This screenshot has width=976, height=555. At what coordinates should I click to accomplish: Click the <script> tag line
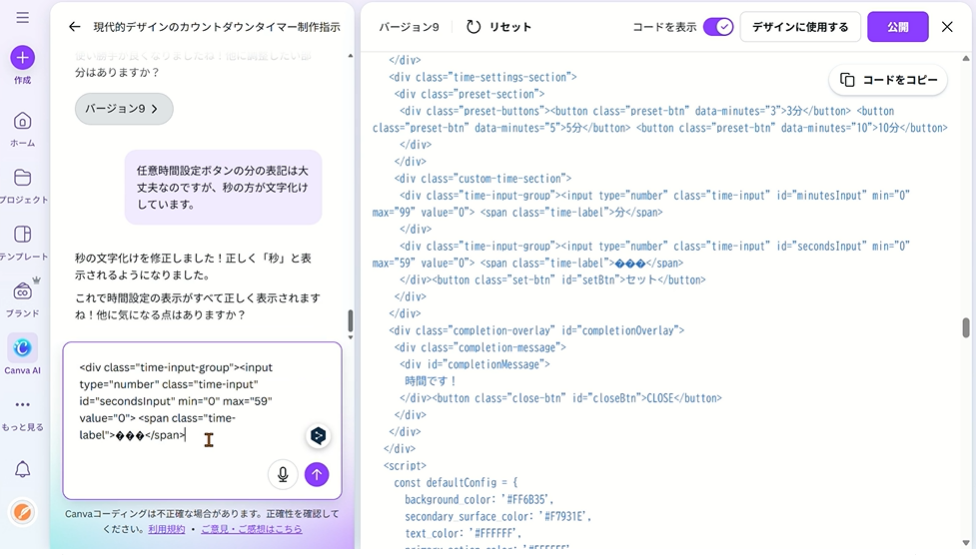coord(405,465)
